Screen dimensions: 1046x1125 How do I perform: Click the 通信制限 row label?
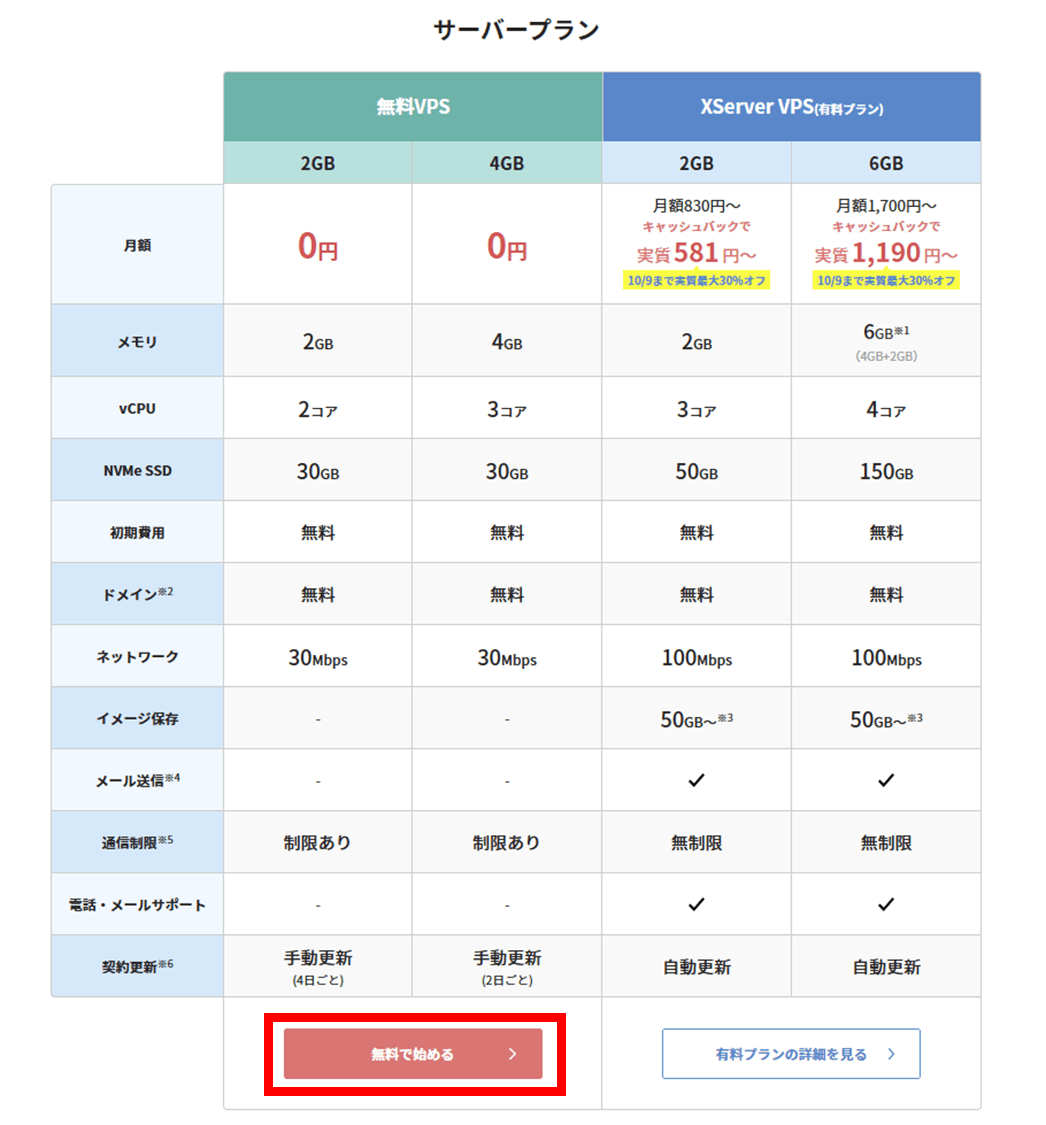137,842
